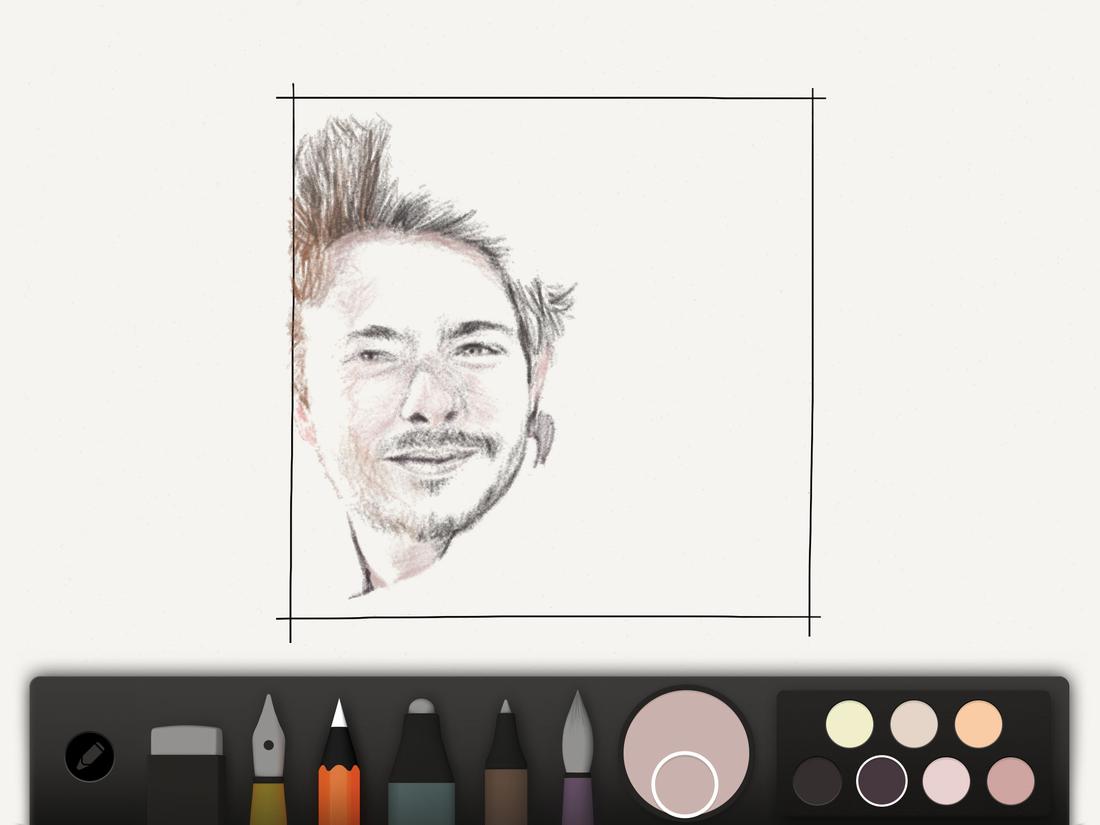The image size is (1100, 825).
Task: Click the circular pen icon to close the tray
Action: [x=88, y=757]
